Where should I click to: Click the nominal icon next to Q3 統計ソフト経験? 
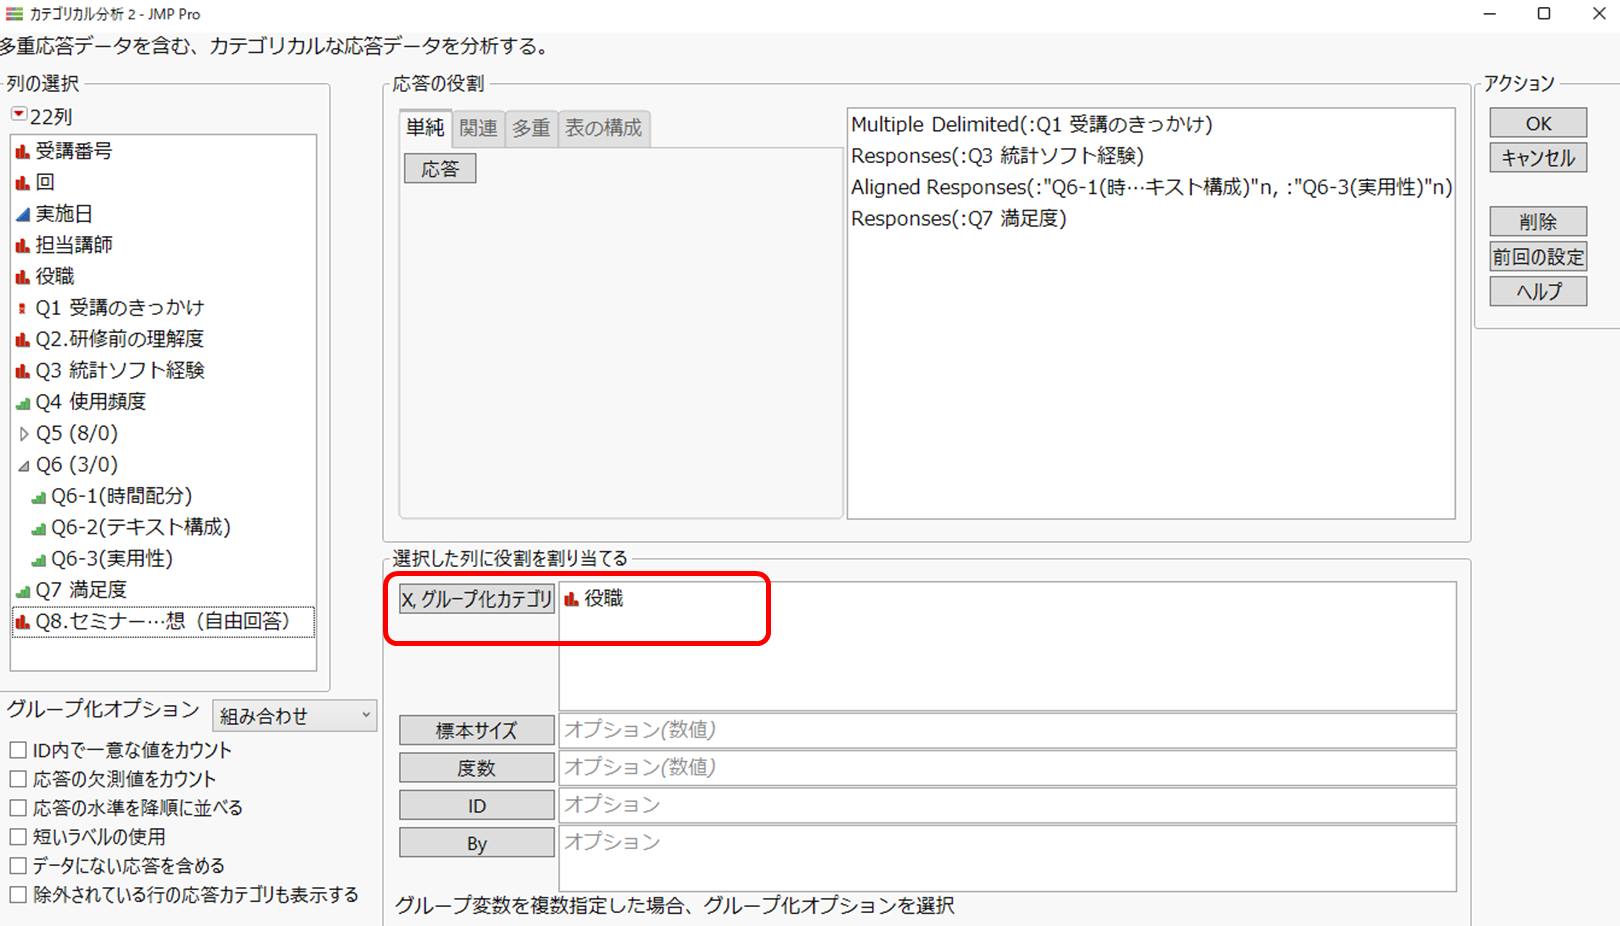(x=22, y=371)
